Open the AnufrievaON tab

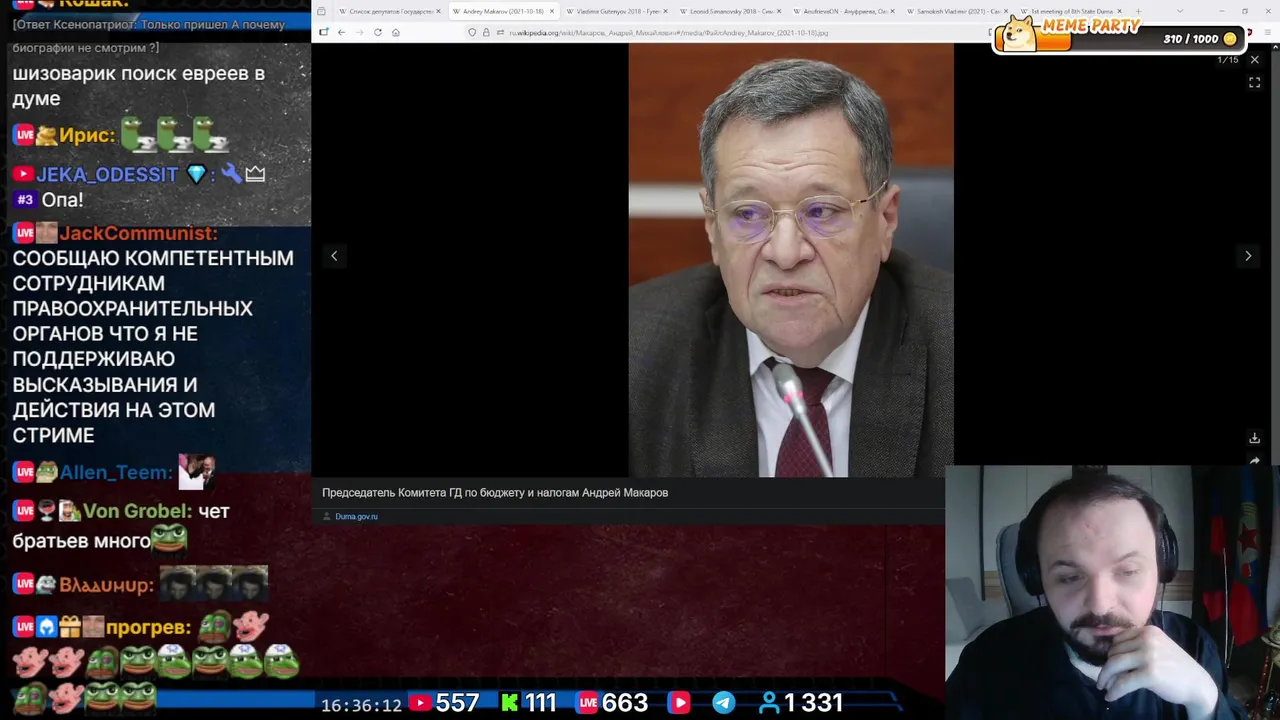844,11
